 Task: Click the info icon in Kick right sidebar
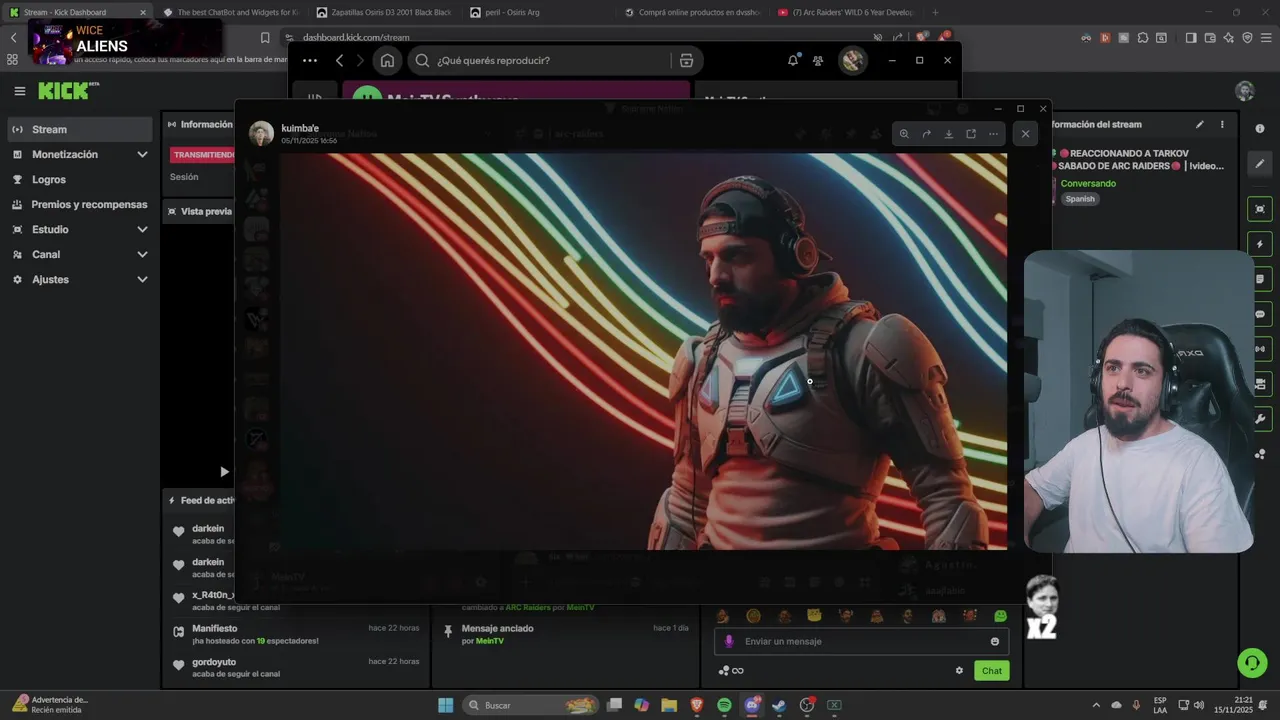click(1260, 129)
